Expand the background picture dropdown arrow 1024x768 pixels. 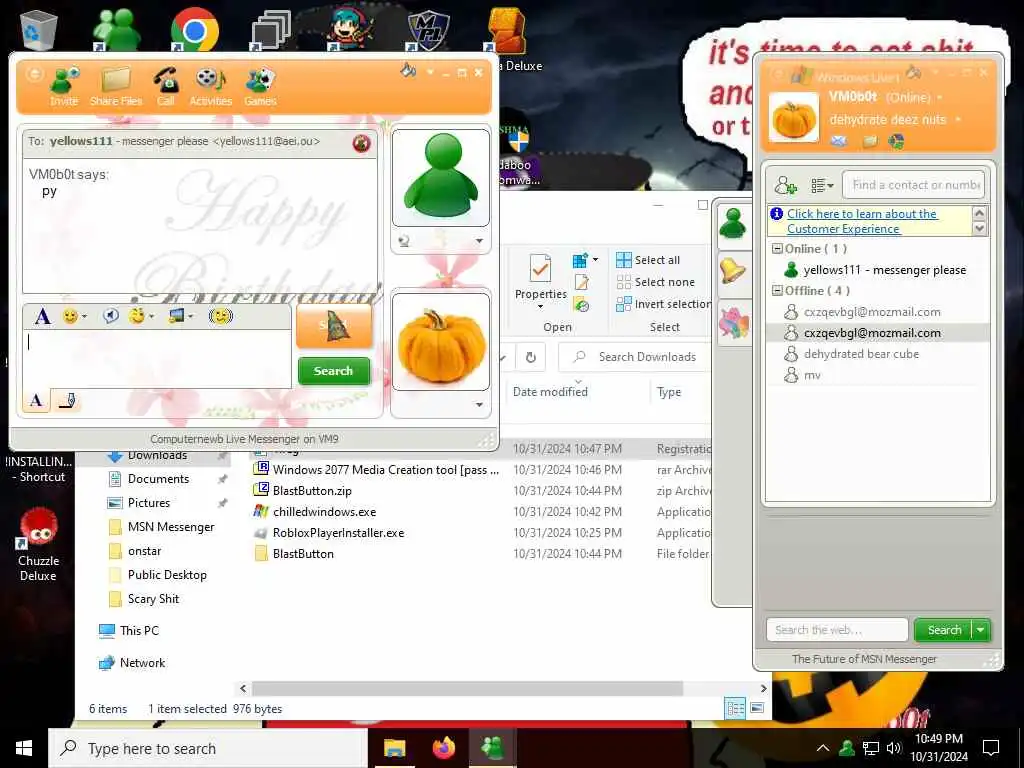pos(191,317)
